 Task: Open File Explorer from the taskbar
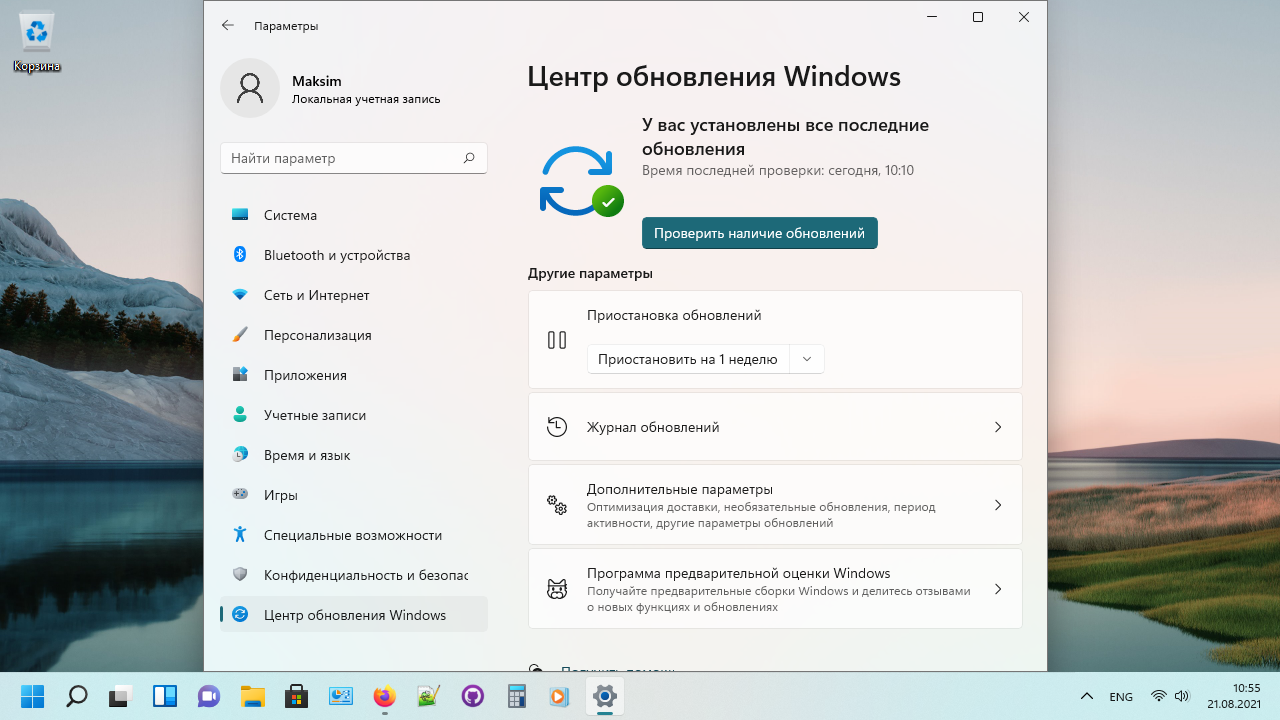point(252,696)
